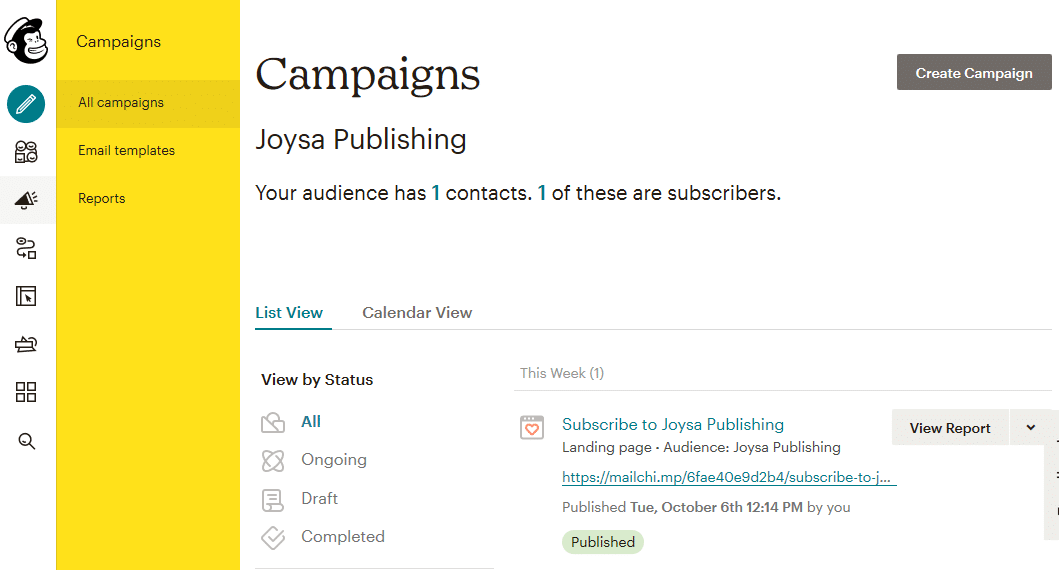This screenshot has height=570, width=1059.
Task: Switch to List View tab
Action: 289,313
